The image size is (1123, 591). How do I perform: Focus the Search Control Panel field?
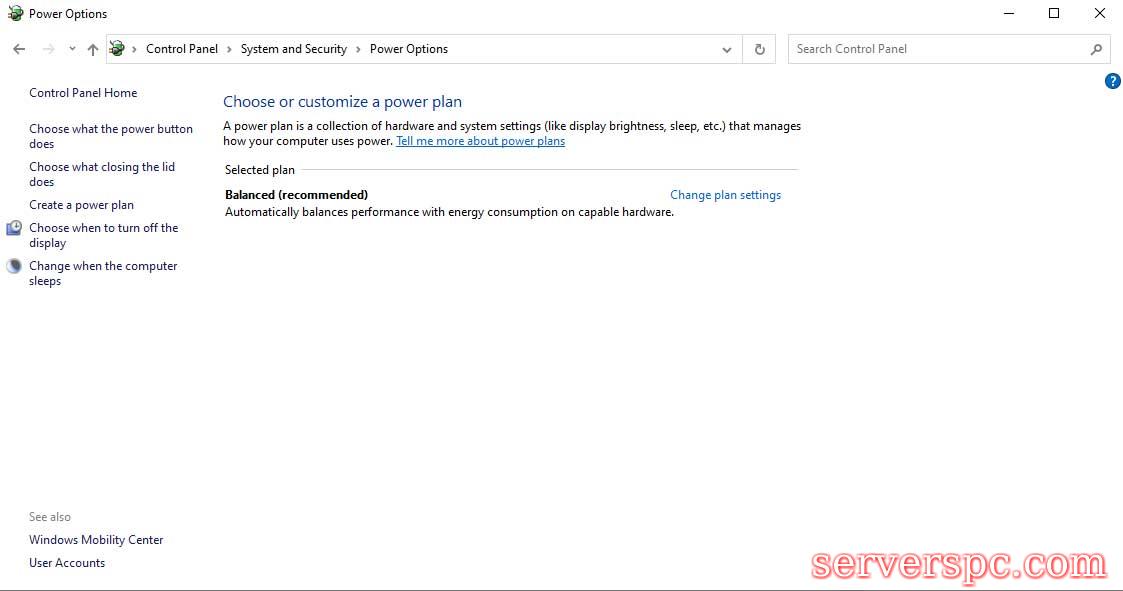point(940,49)
